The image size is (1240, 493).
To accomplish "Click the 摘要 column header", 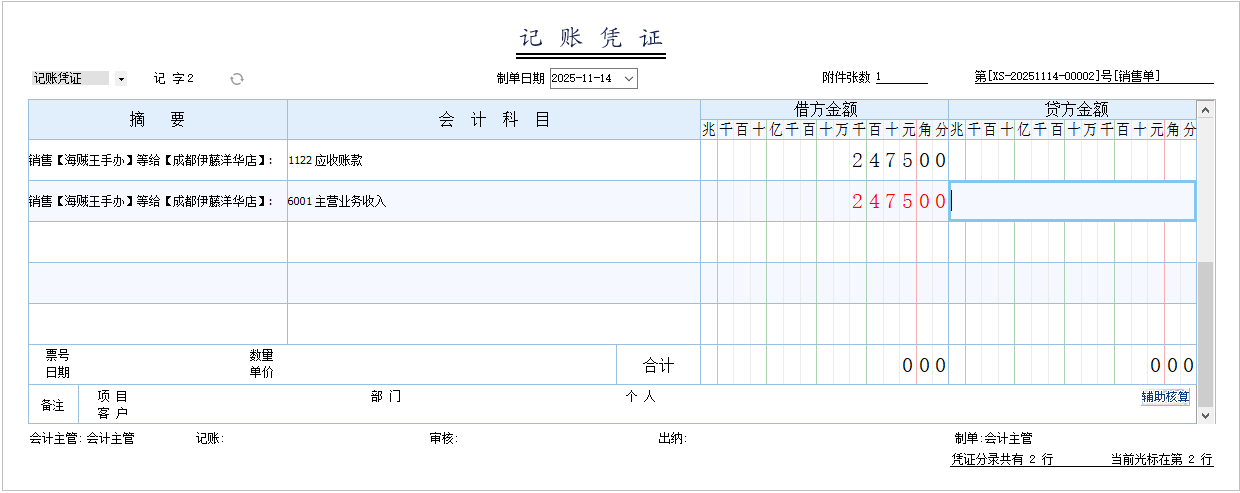I will click(x=157, y=120).
